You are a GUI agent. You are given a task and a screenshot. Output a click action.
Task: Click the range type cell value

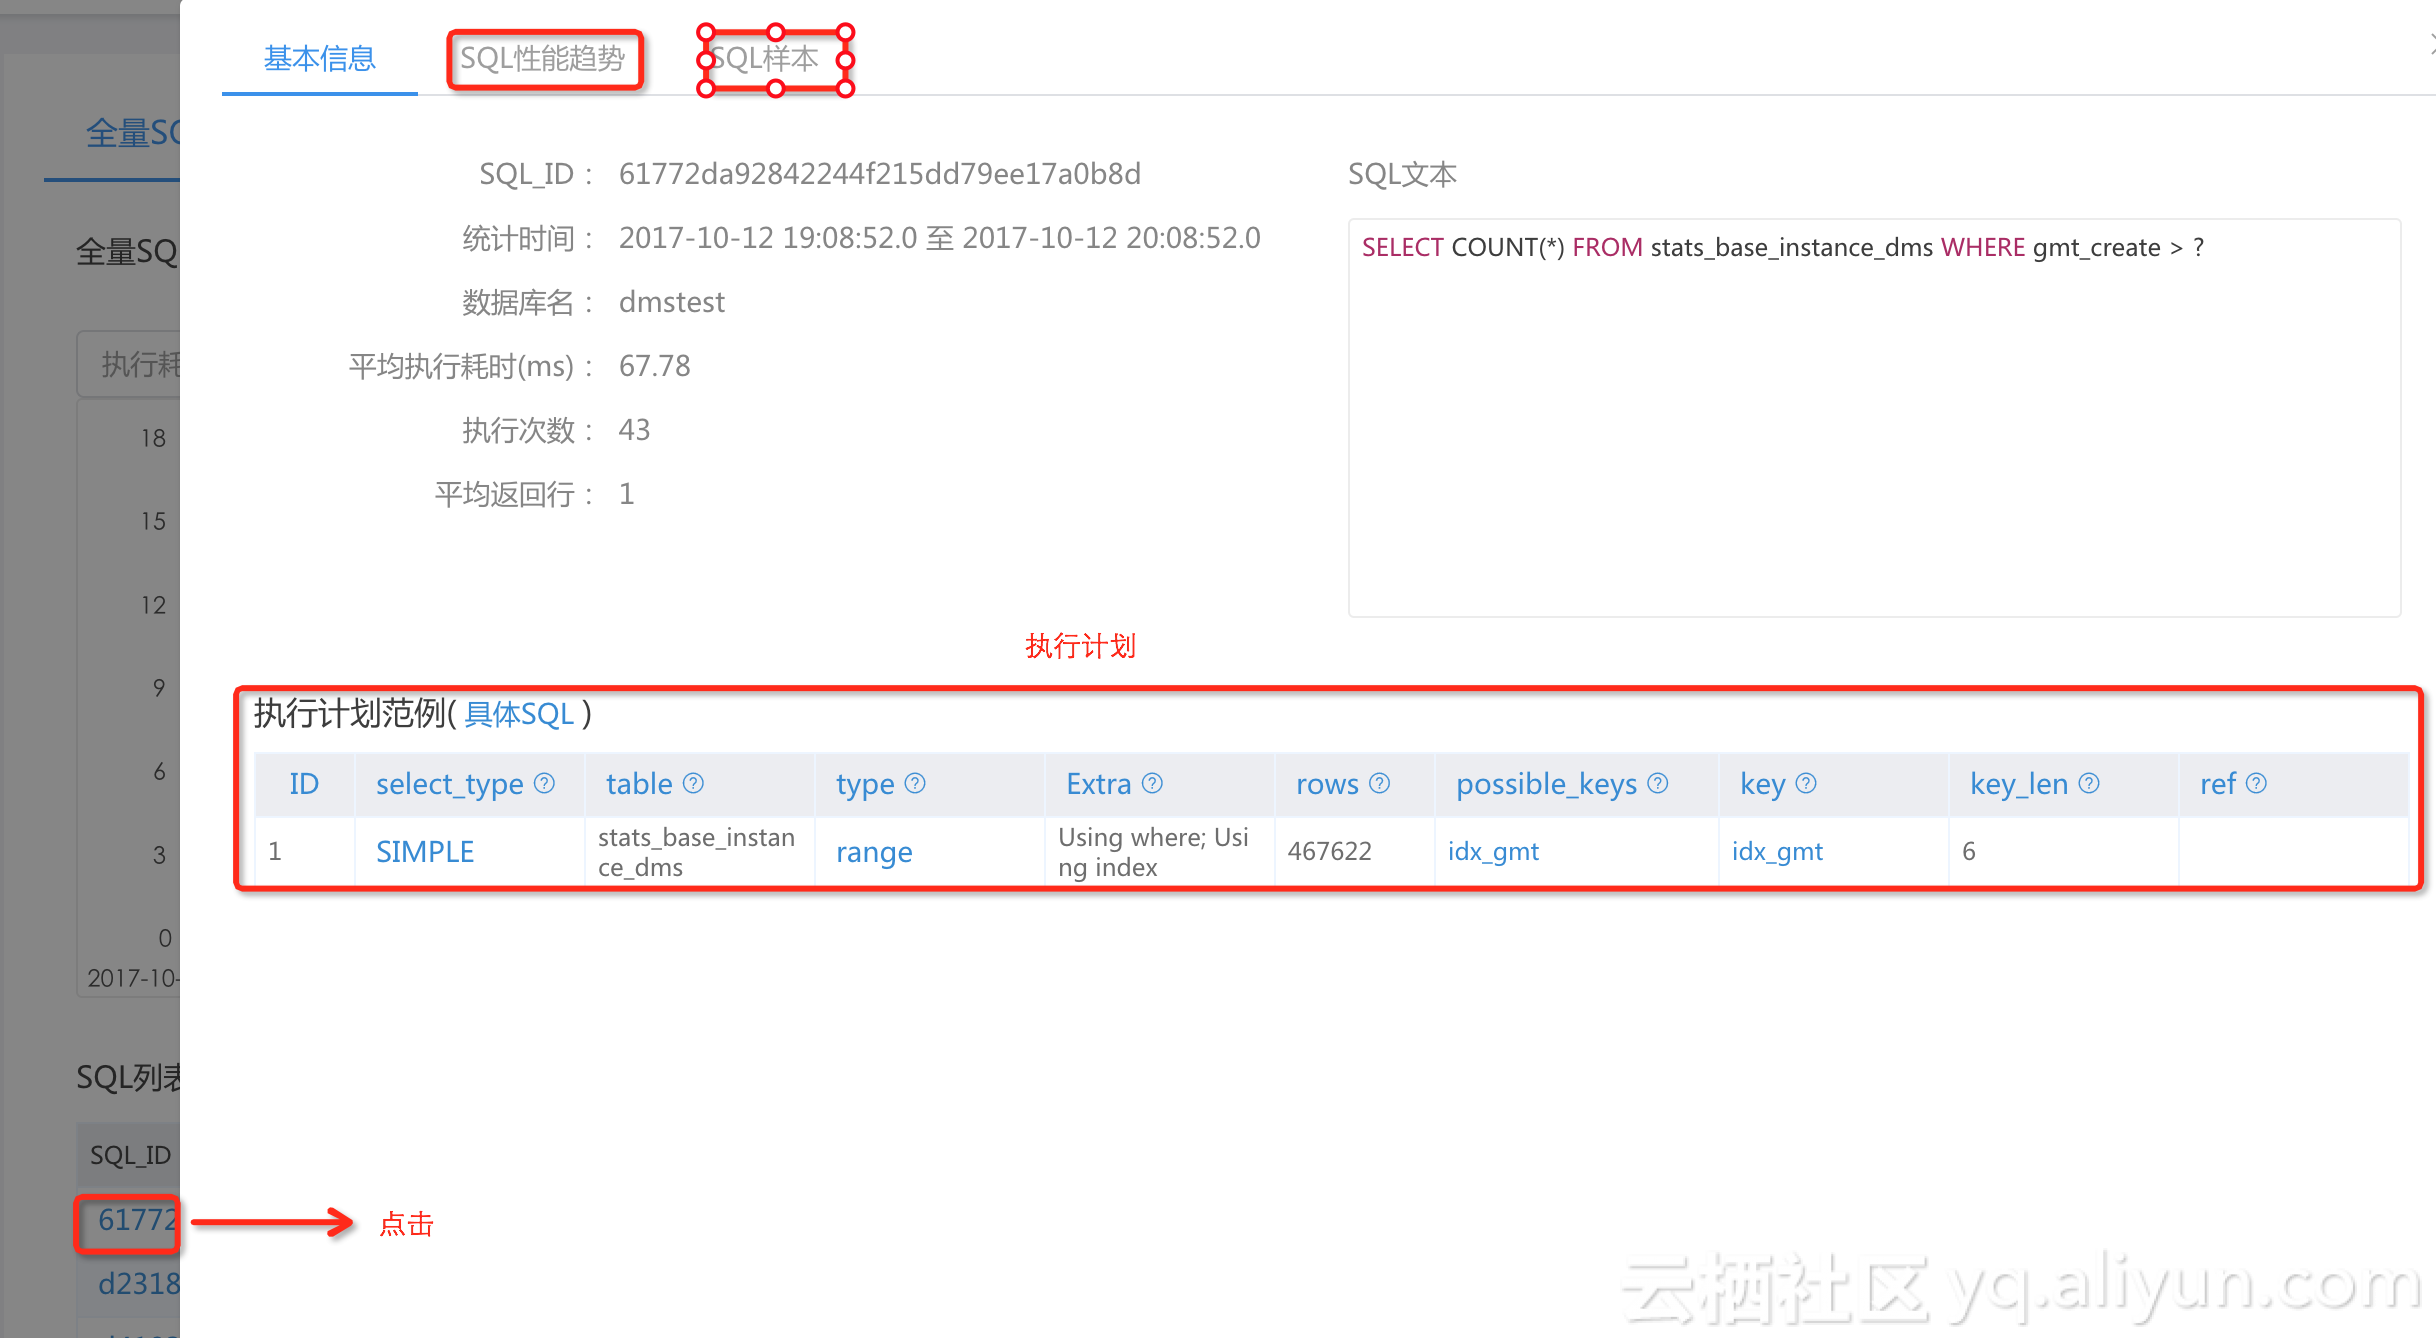(x=874, y=852)
